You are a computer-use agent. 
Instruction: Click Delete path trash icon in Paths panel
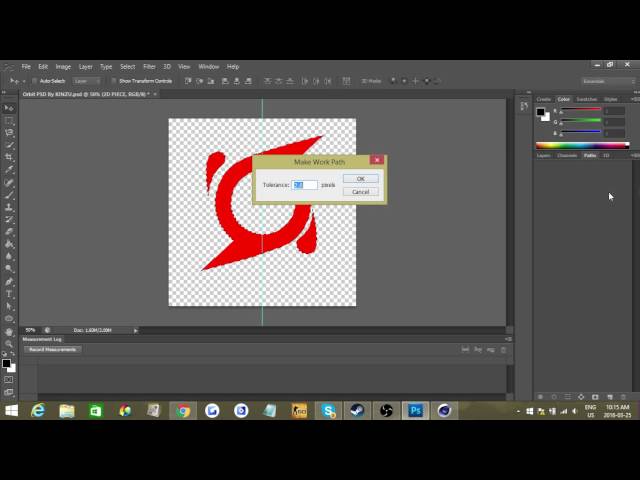coord(623,397)
